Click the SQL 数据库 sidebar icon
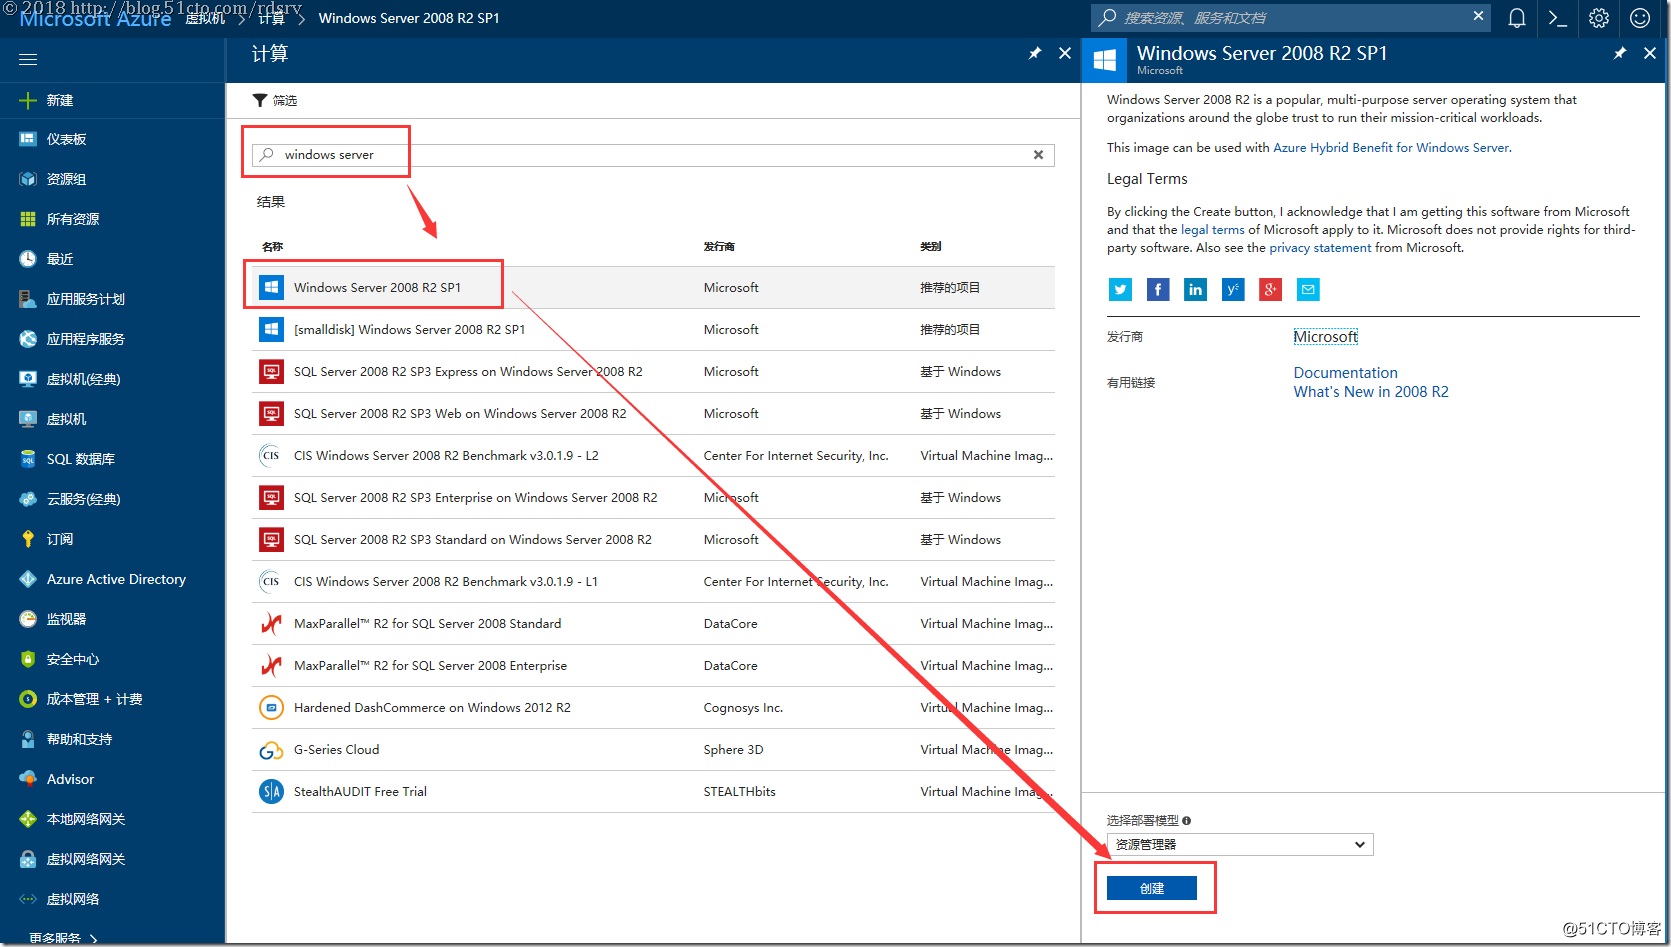1671x947 pixels. [x=28, y=459]
